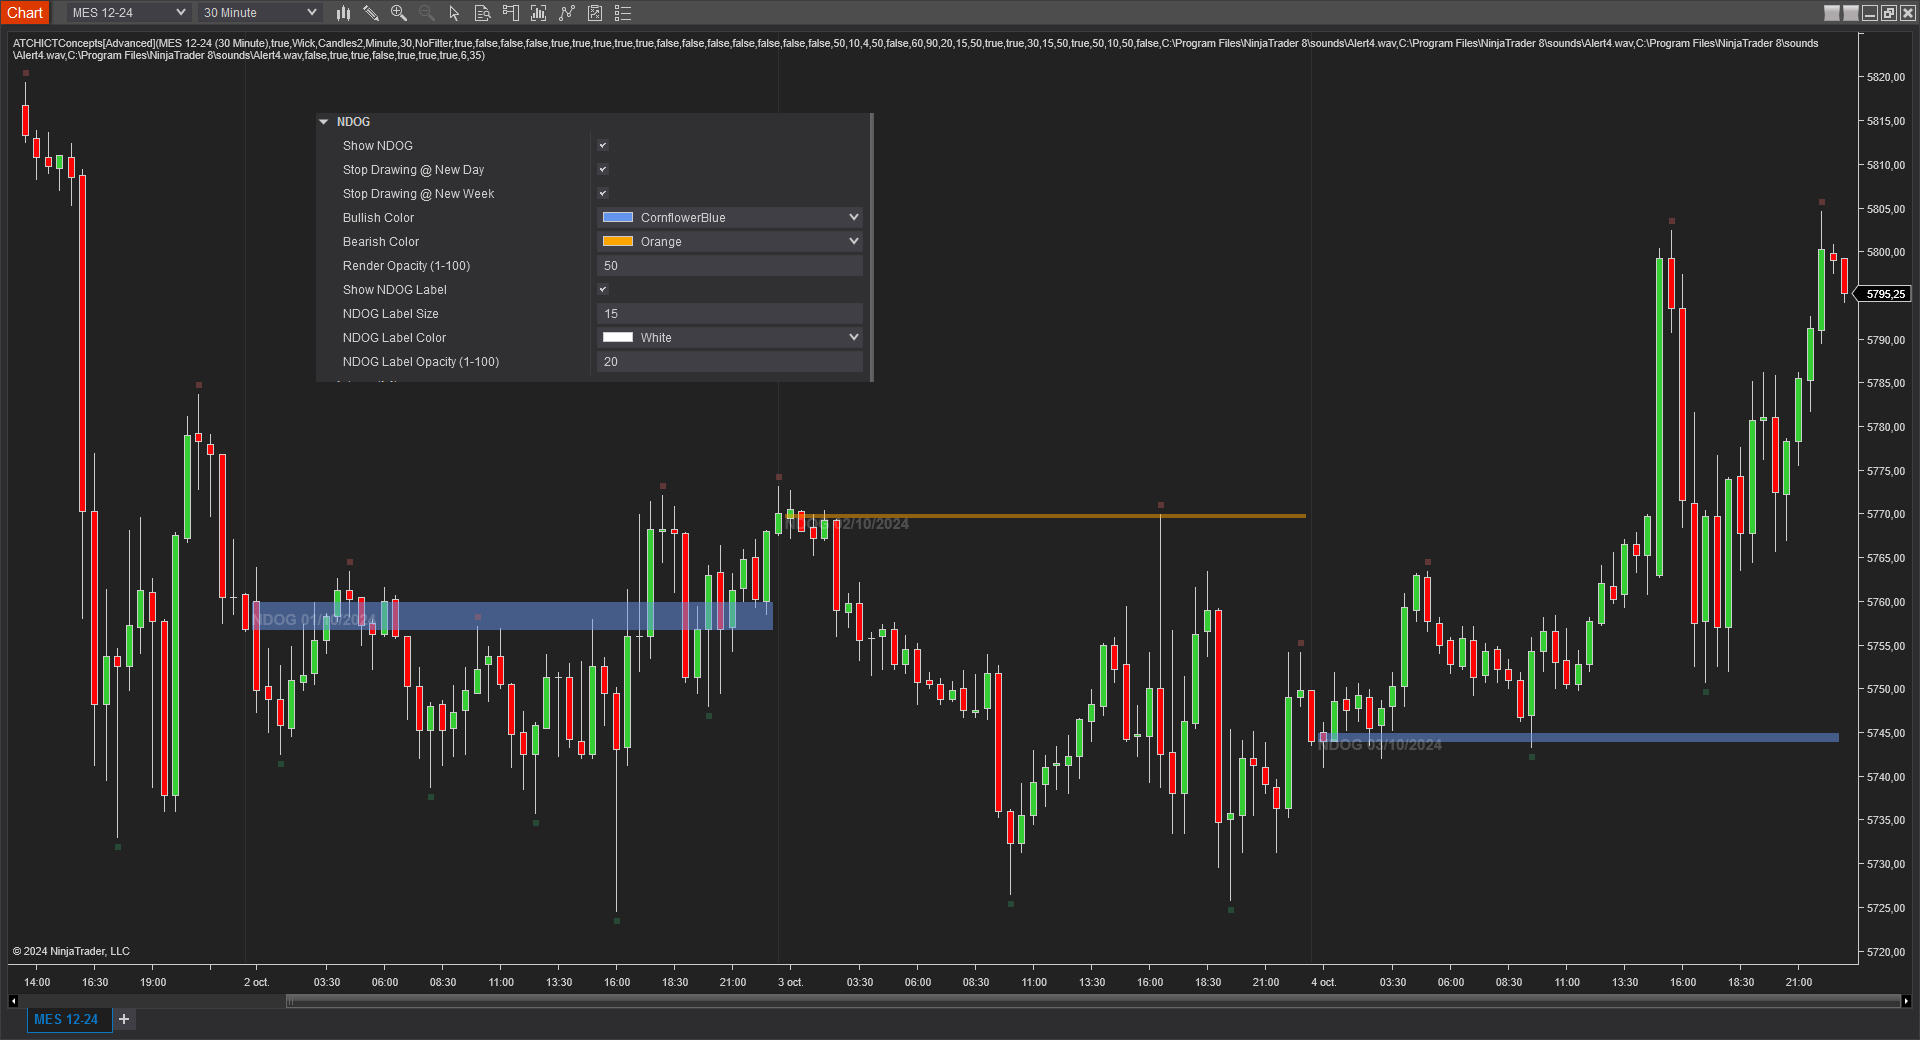Minimize the chart window

click(1870, 13)
